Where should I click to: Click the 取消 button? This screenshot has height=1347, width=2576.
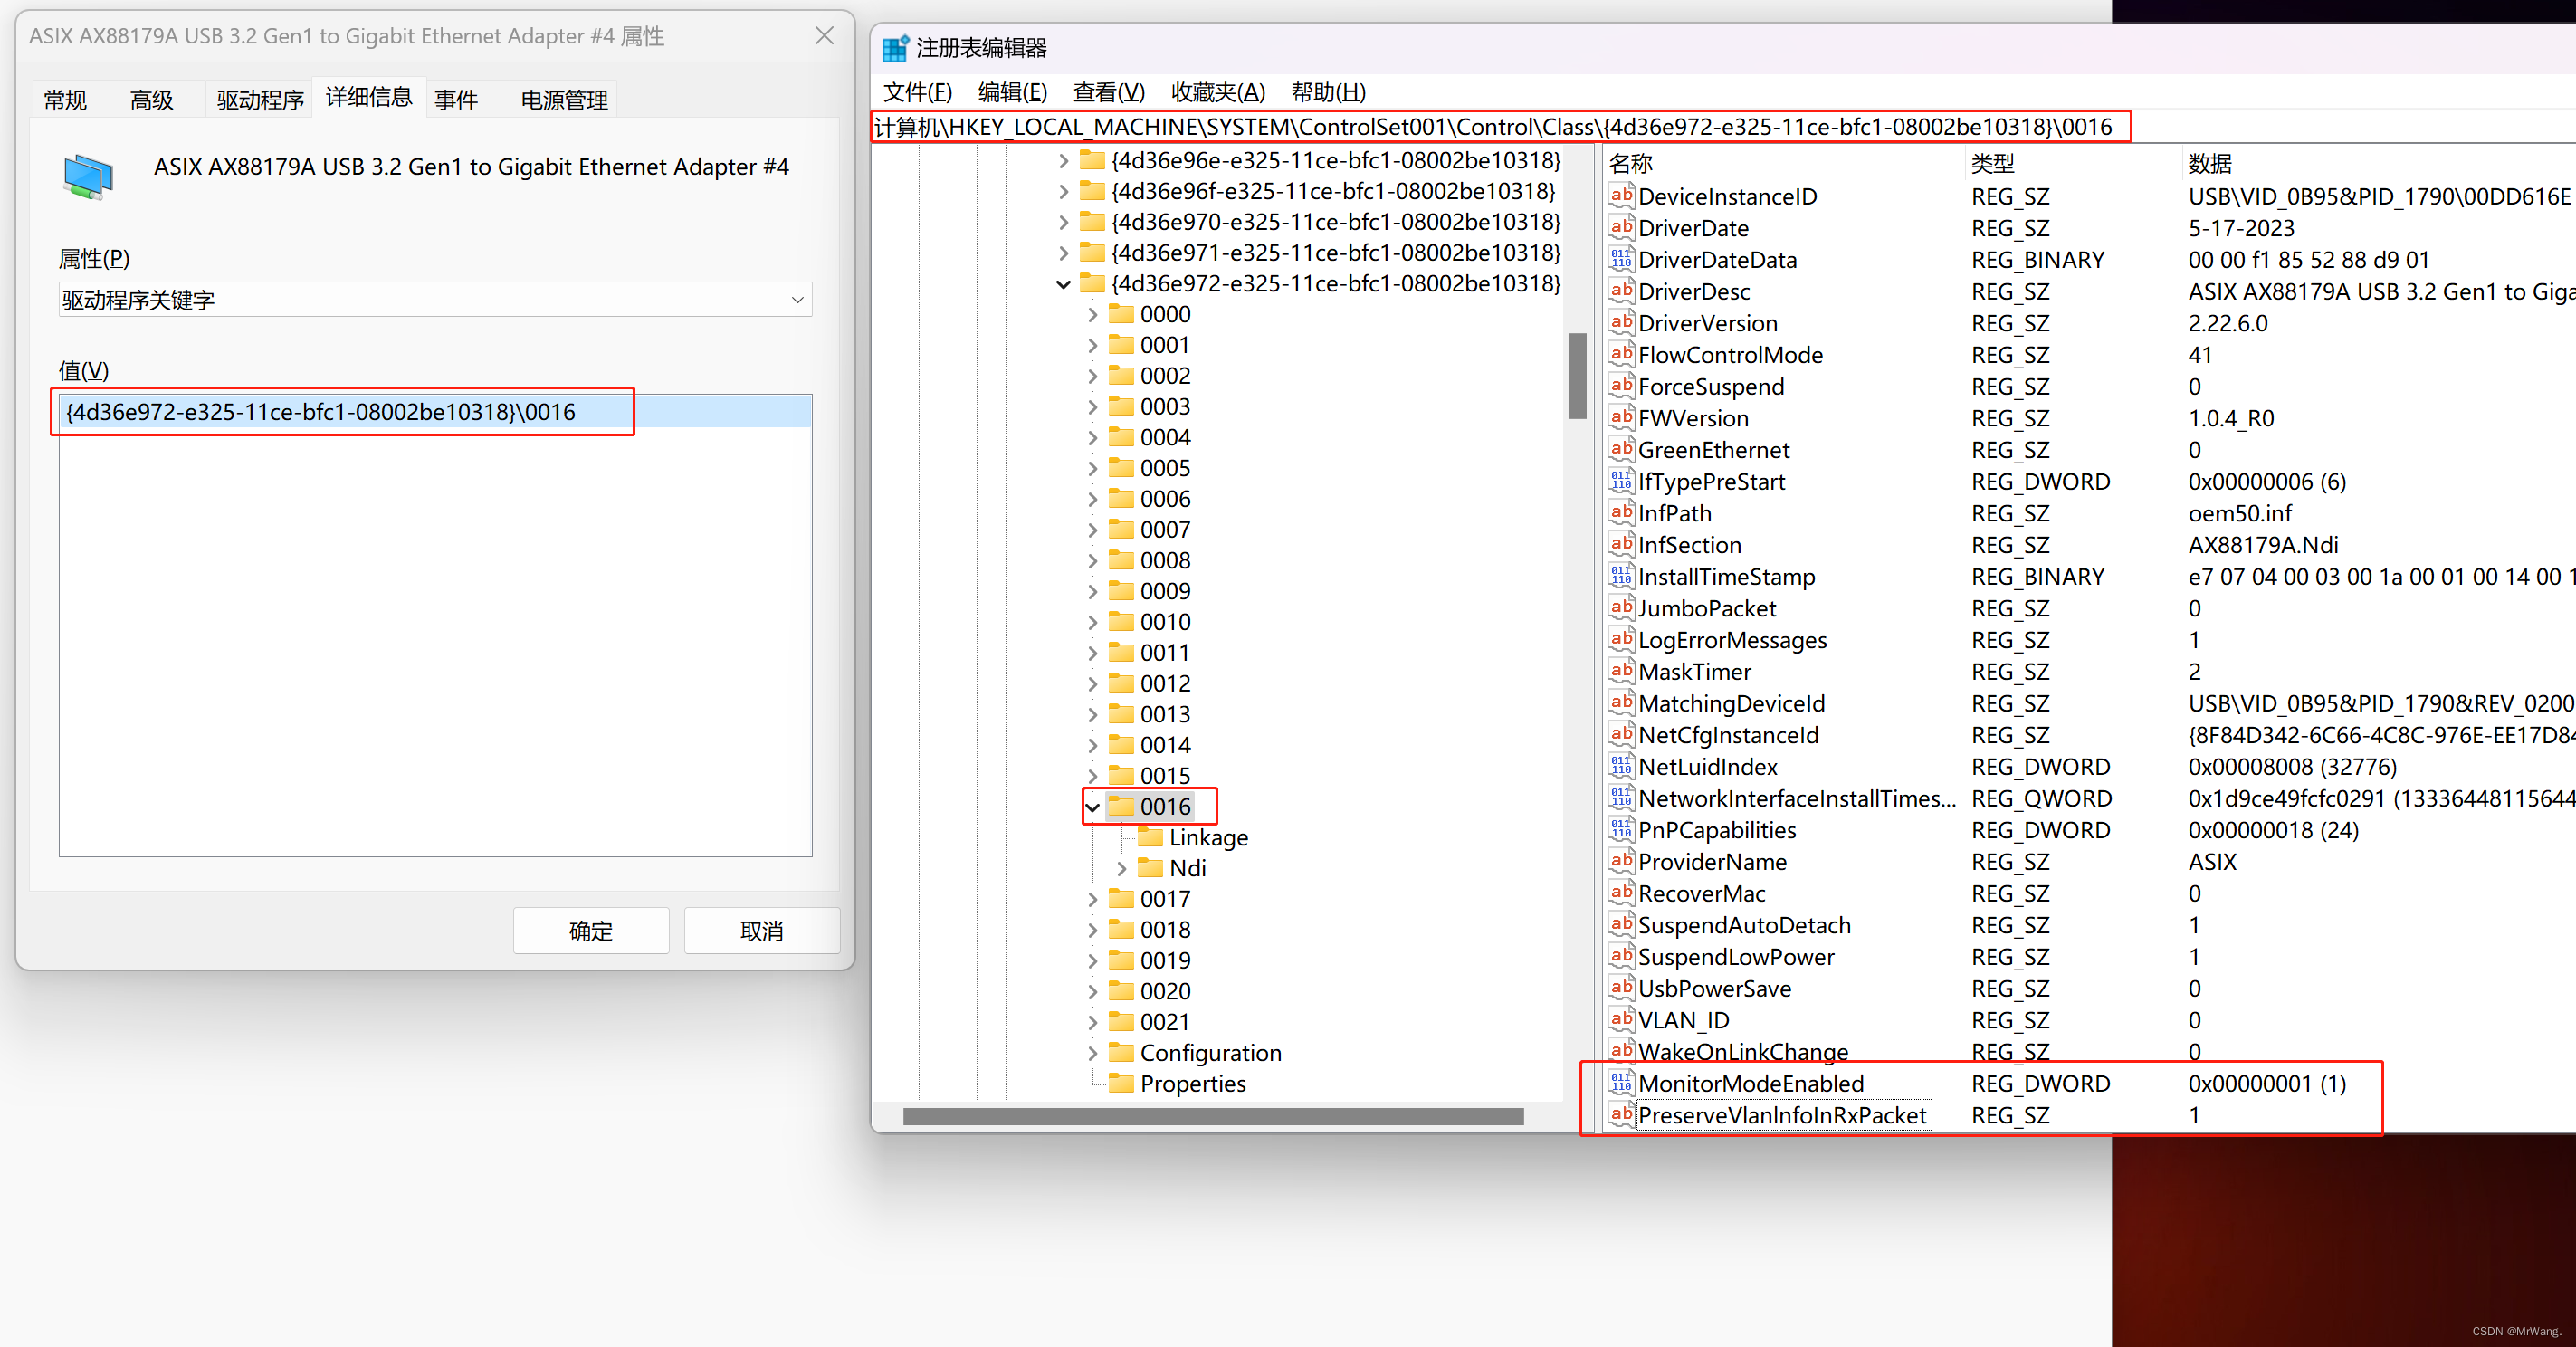coord(762,931)
